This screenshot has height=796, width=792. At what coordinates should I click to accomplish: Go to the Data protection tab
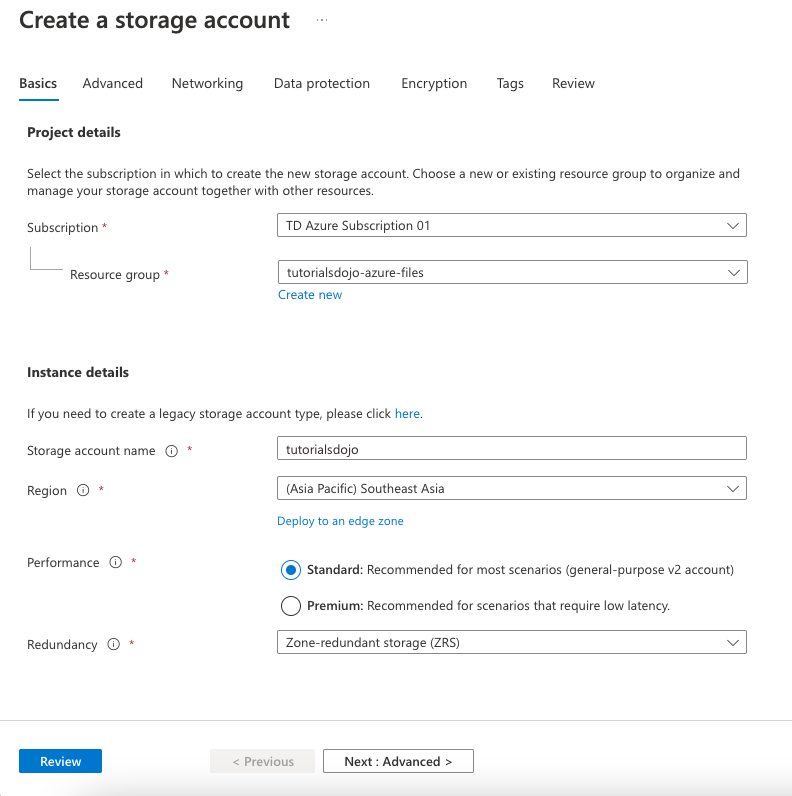click(x=322, y=84)
